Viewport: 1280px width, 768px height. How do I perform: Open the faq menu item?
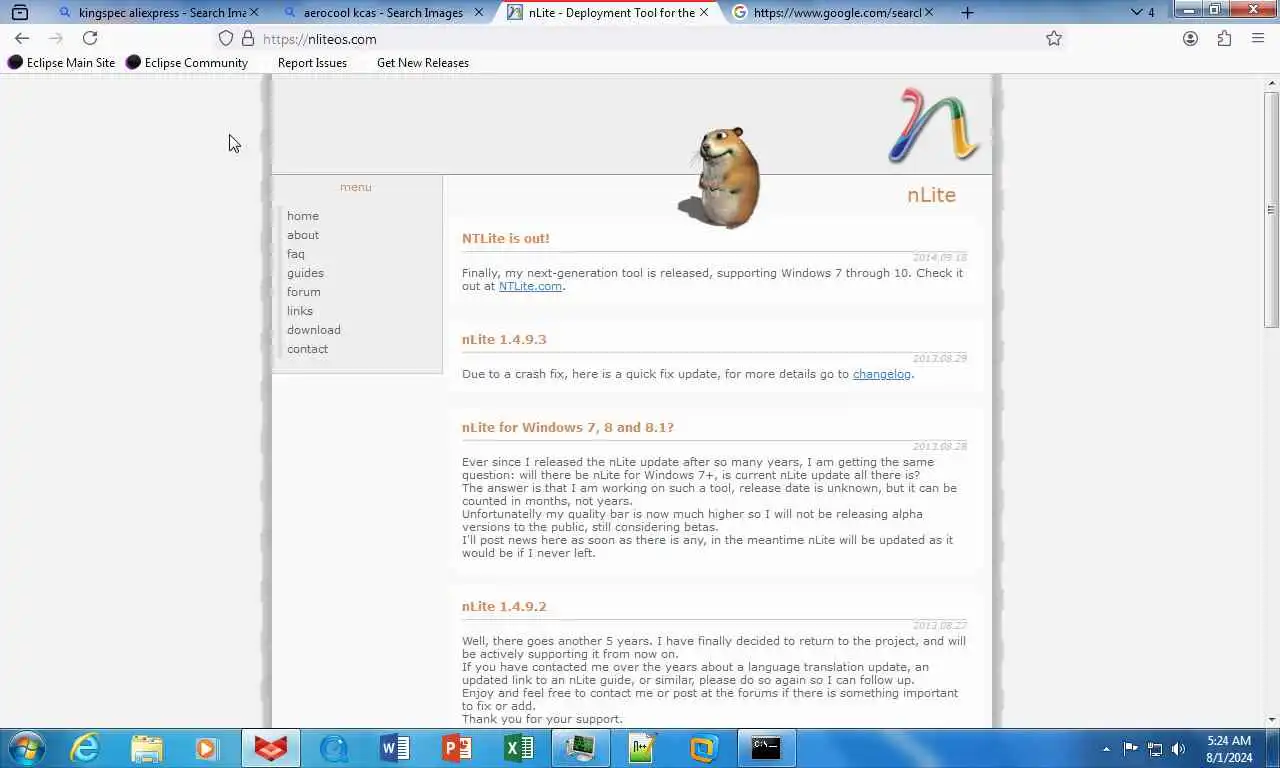pos(296,254)
